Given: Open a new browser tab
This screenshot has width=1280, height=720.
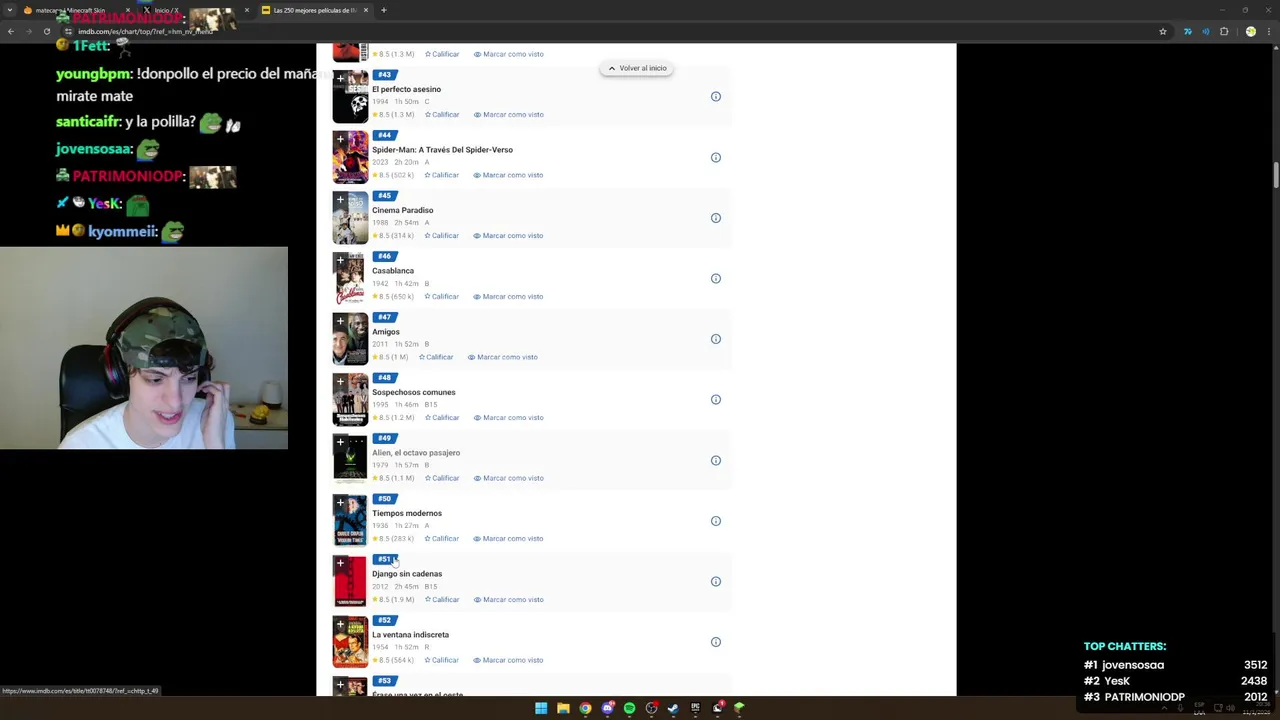Looking at the screenshot, I should point(384,10).
